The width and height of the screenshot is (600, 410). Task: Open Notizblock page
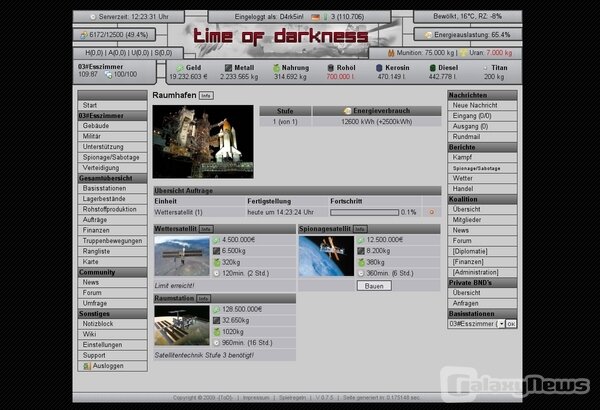click(112, 324)
